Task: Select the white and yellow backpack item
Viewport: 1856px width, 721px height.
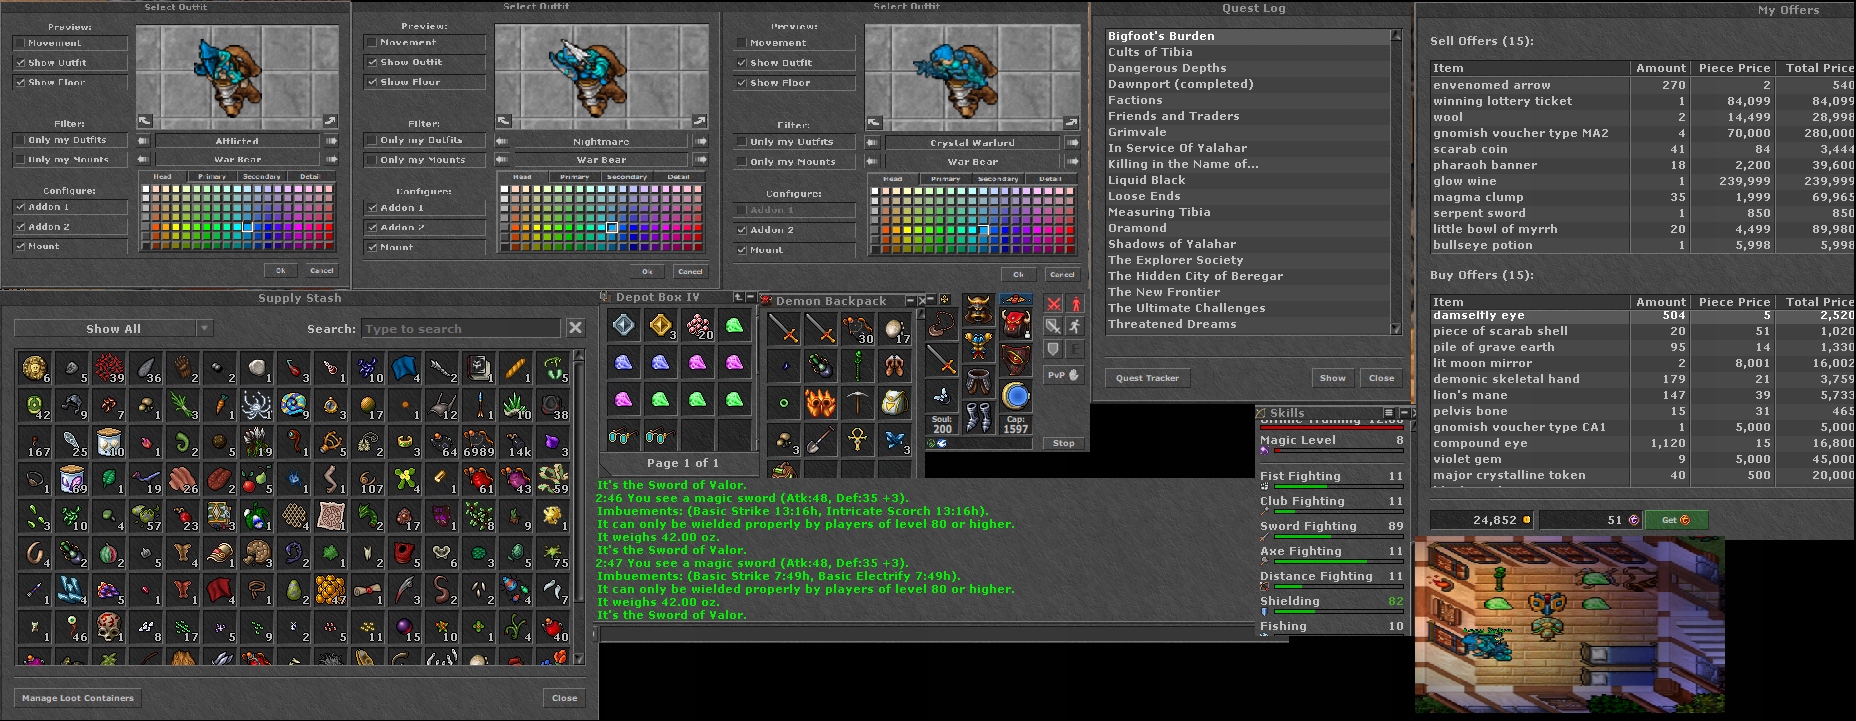Action: (x=894, y=402)
